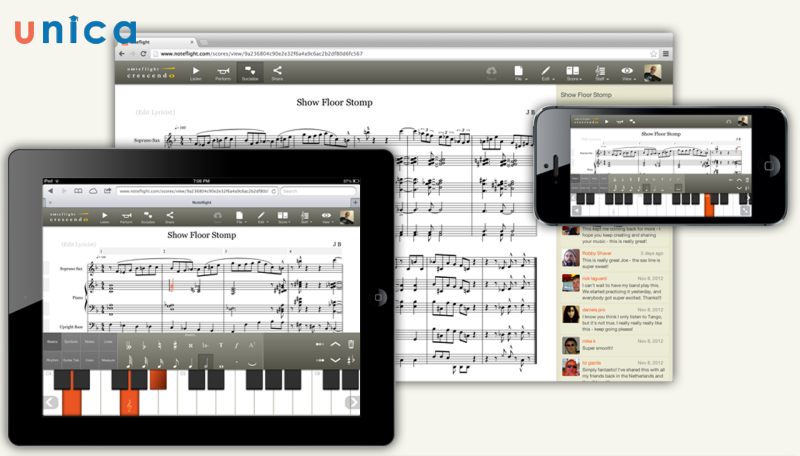Click Noteflight Crescendo logo in browser window

tap(151, 72)
